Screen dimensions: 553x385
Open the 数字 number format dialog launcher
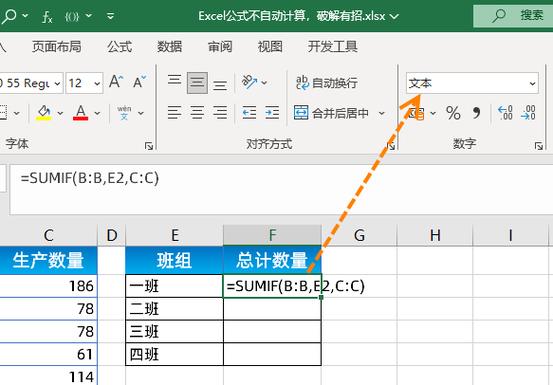click(538, 146)
